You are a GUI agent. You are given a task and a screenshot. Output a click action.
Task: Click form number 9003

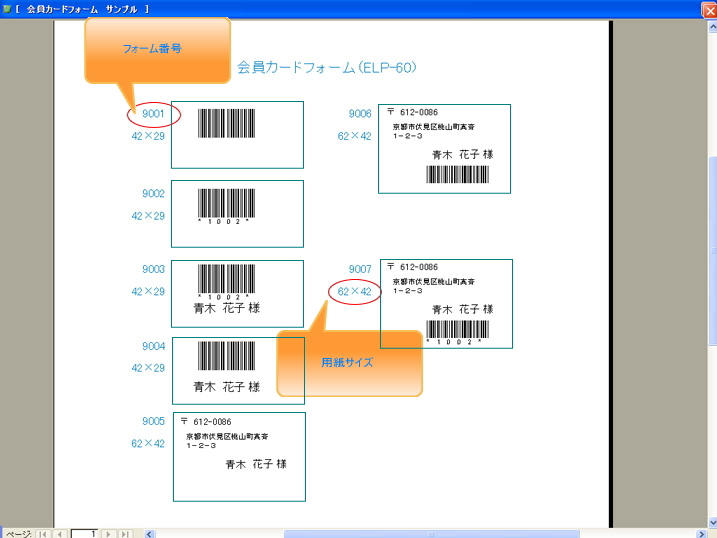click(x=153, y=269)
